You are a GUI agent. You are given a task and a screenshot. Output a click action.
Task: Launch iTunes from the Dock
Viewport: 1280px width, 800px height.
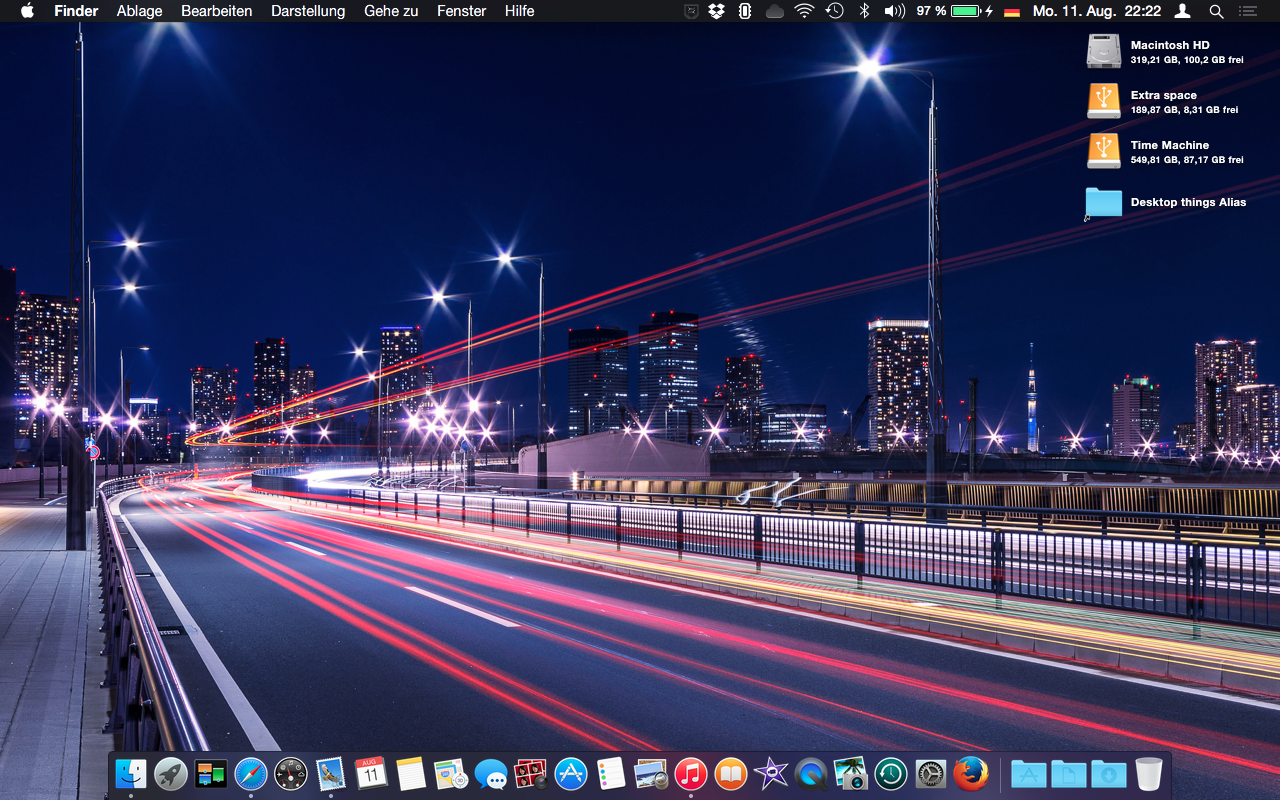pos(690,773)
